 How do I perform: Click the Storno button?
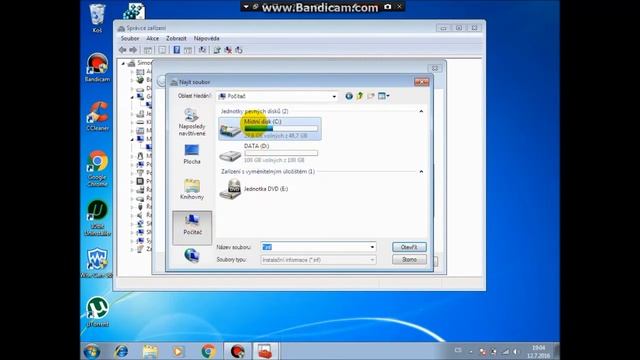pos(409,260)
